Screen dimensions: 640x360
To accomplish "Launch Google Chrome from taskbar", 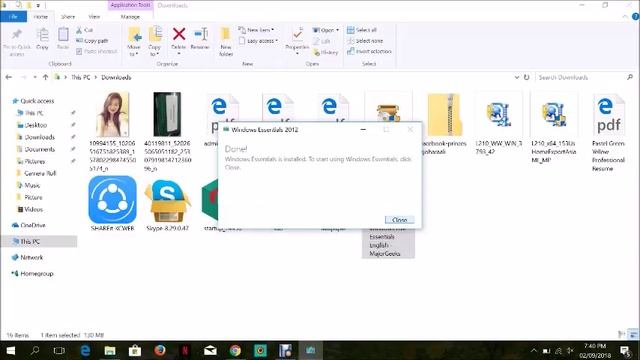I will click(235, 350).
